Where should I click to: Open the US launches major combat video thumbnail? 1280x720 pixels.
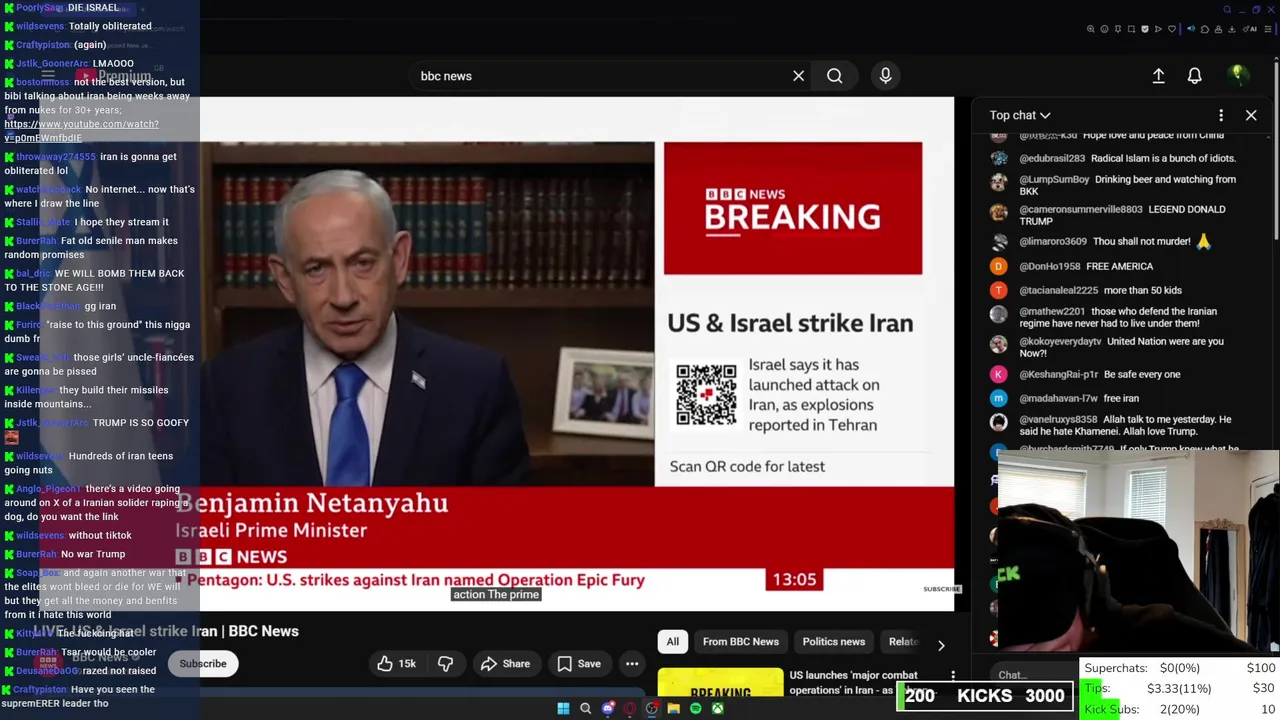[x=720, y=683]
